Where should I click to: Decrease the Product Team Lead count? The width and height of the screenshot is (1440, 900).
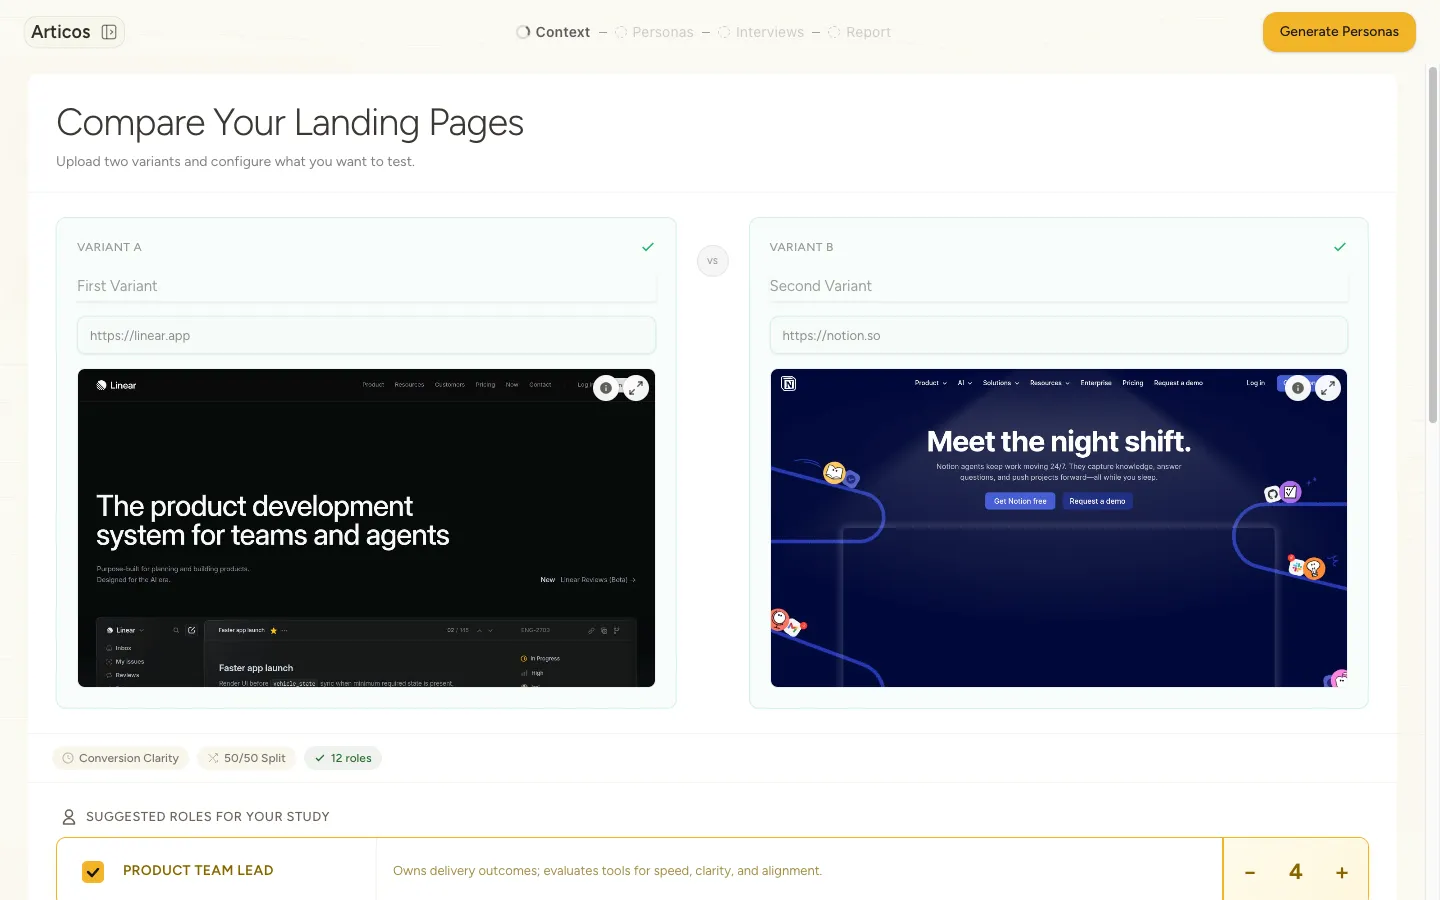[1250, 872]
